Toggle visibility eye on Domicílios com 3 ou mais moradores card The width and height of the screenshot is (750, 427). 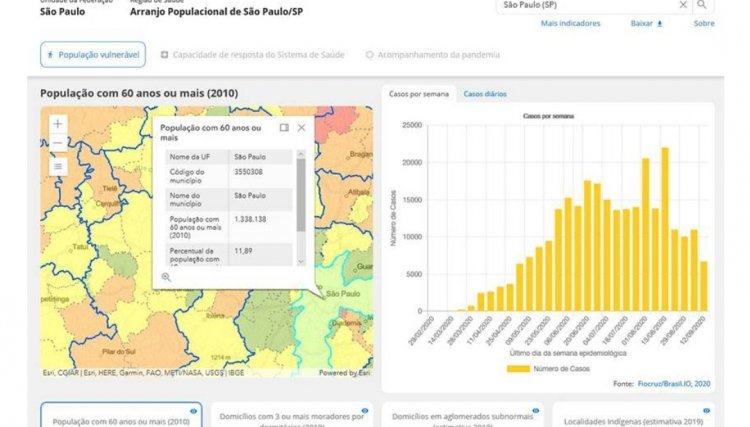(x=364, y=411)
